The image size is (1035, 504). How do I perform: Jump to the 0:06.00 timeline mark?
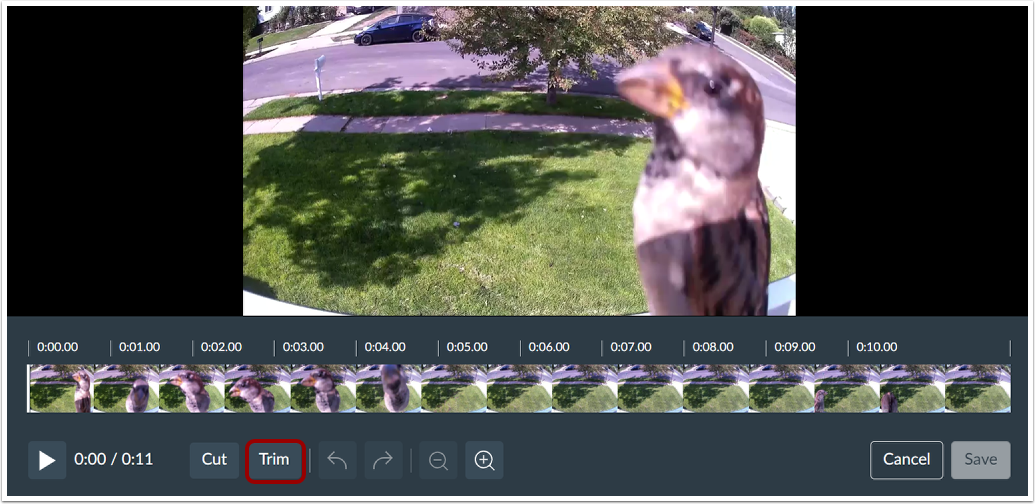(x=549, y=347)
